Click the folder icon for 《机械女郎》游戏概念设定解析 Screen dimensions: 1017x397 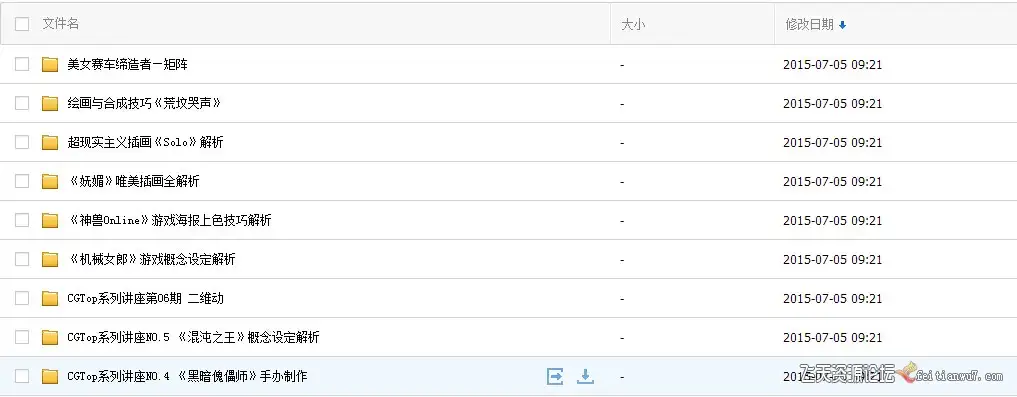click(50, 259)
